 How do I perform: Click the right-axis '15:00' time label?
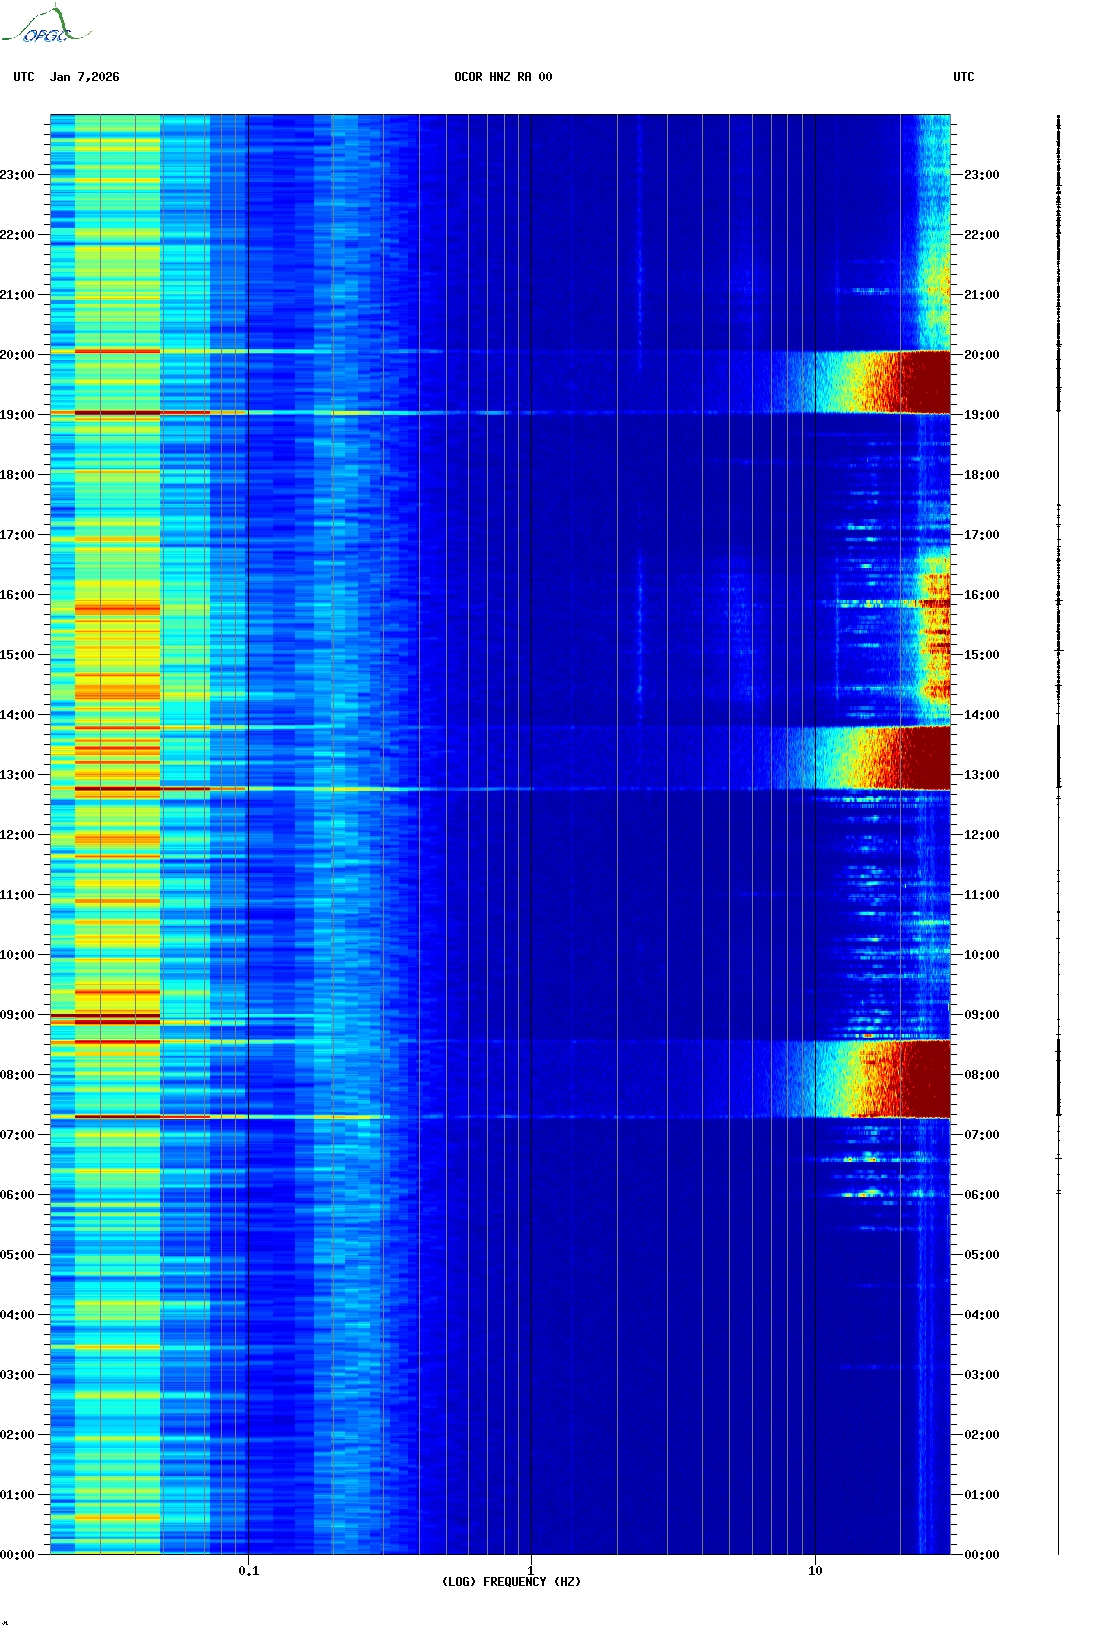click(x=982, y=655)
